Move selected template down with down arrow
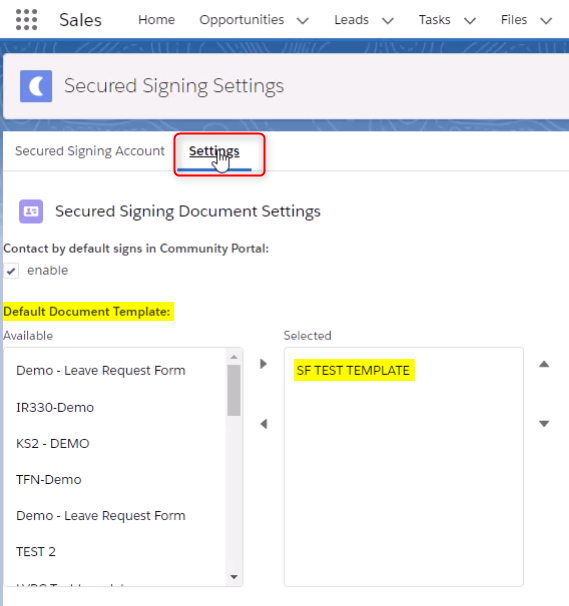The image size is (569, 606). click(x=544, y=424)
